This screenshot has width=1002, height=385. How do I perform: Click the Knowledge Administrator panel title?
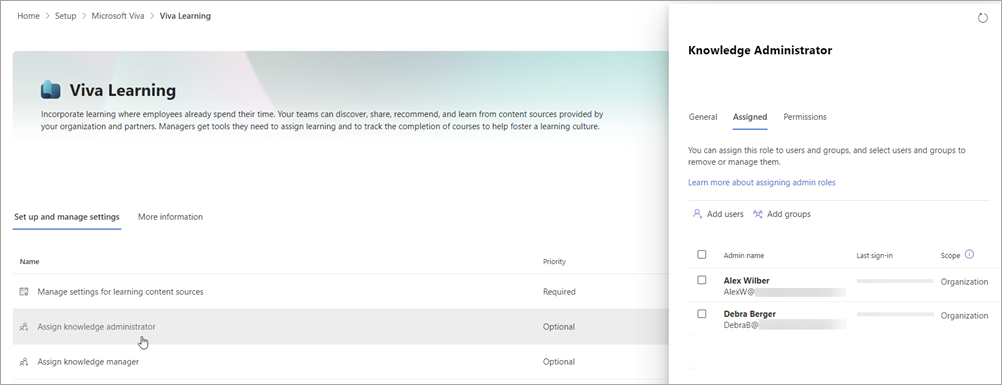[760, 50]
